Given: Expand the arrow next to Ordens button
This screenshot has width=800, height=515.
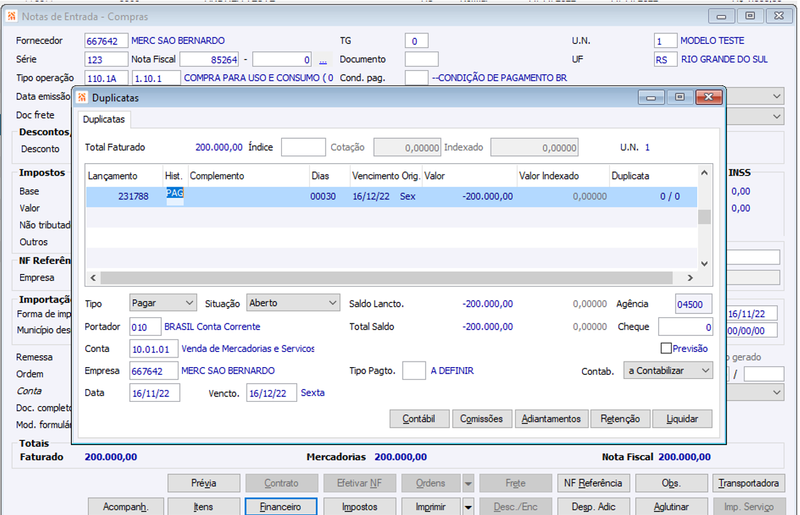Looking at the screenshot, I should tap(468, 483).
